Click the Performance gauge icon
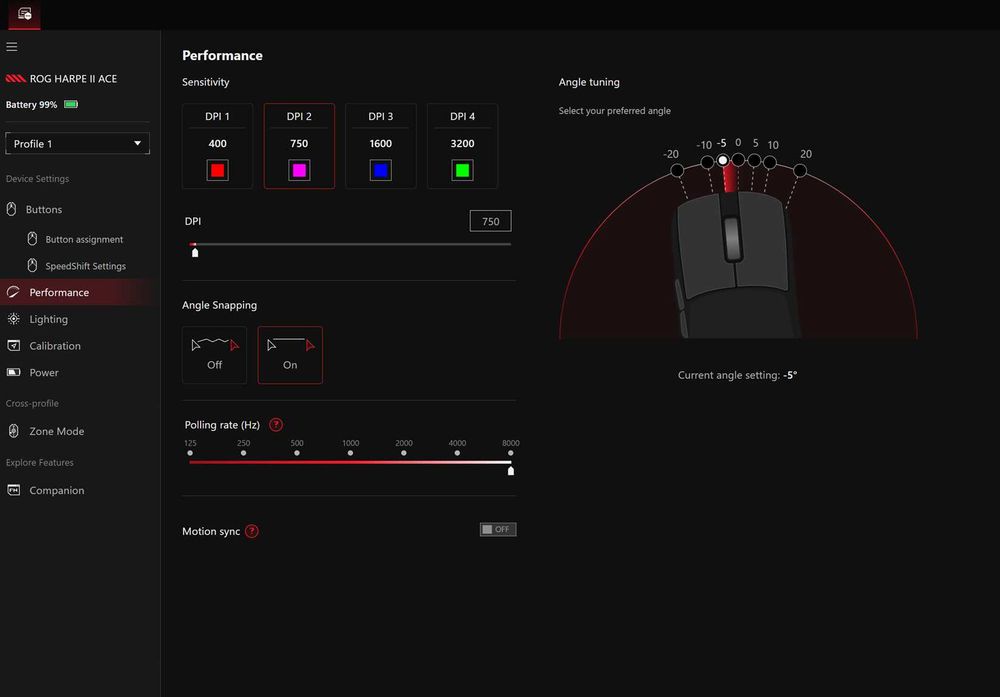1000x697 pixels. coord(13,292)
